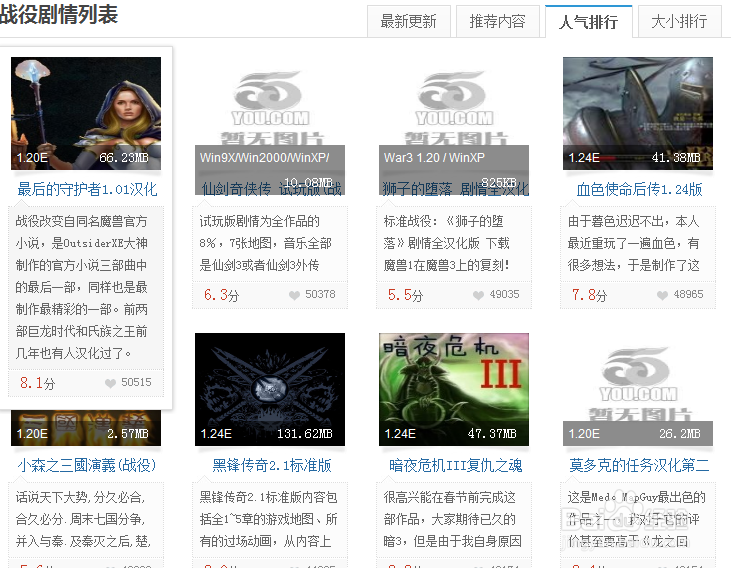The width and height of the screenshot is (731, 568).
Task: Open thumbnail of 血色使命后传1.24版
Action: tap(638, 113)
